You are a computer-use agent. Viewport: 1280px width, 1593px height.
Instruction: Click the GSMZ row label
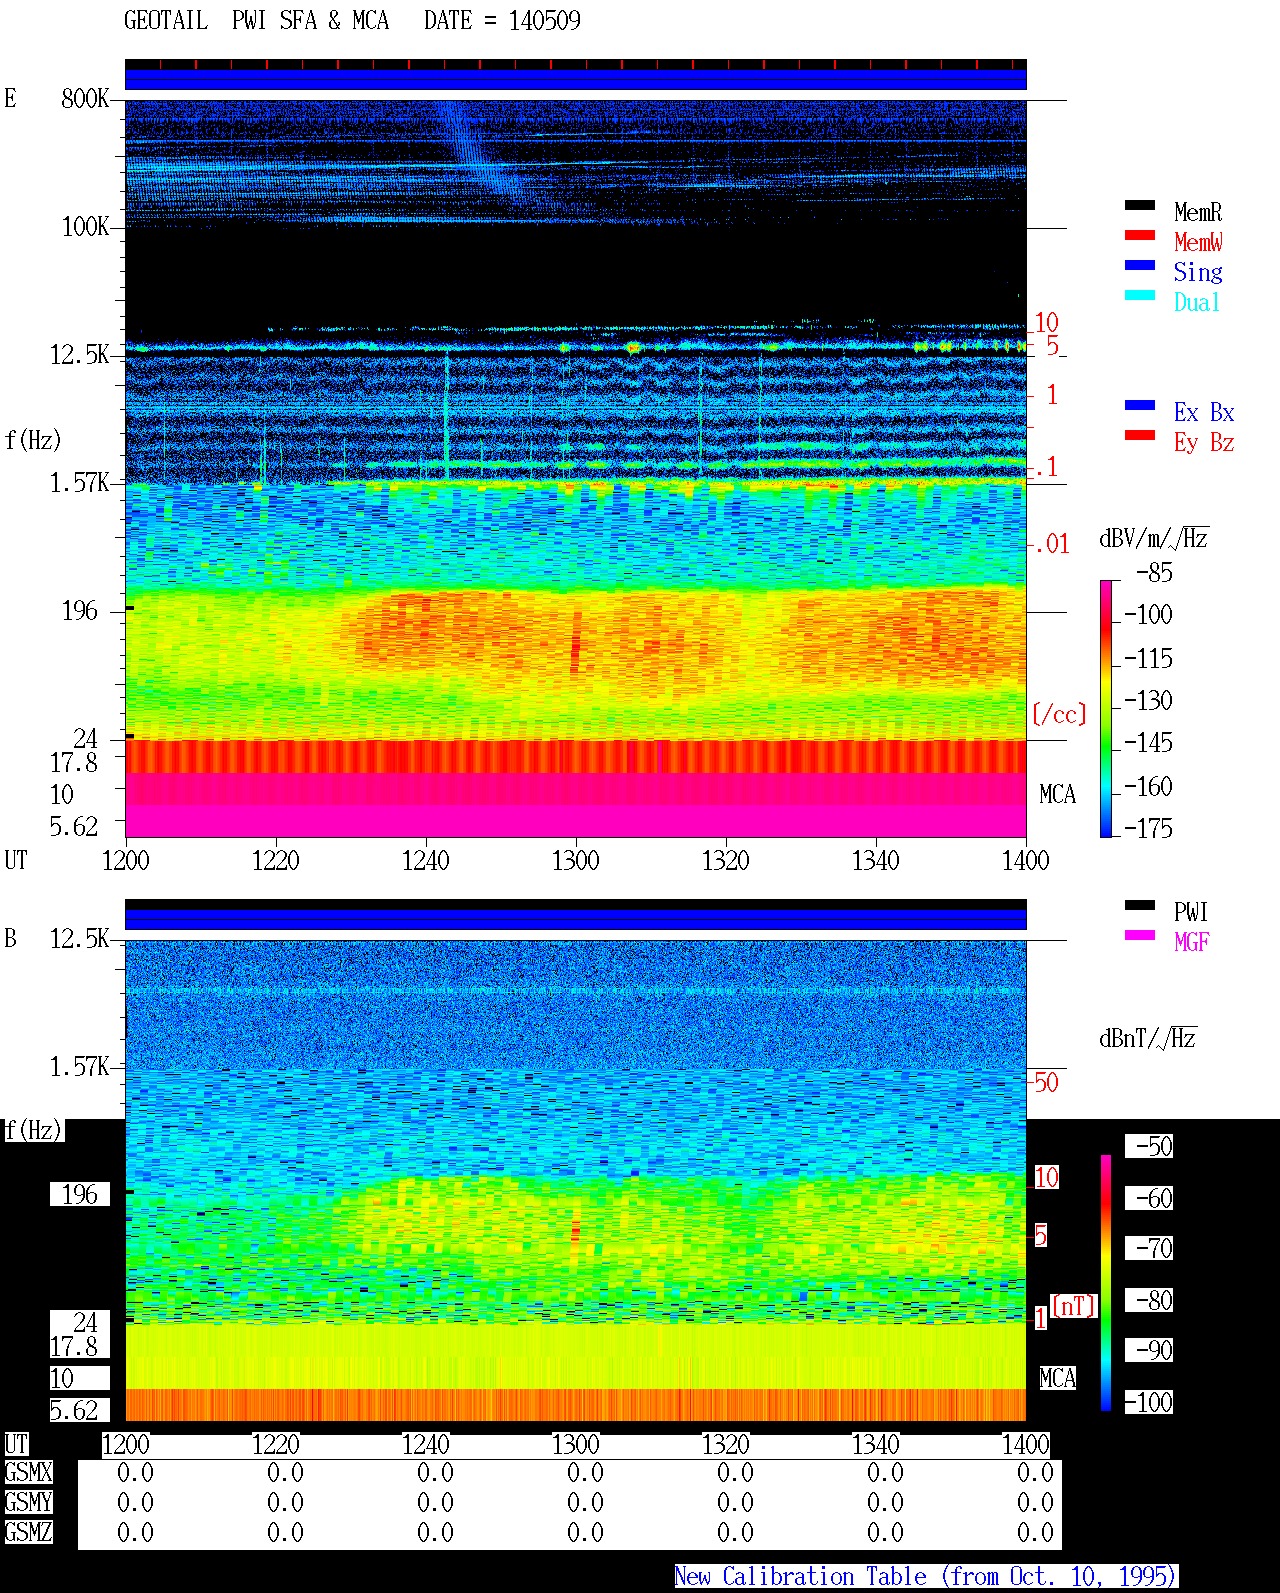pos(28,1532)
